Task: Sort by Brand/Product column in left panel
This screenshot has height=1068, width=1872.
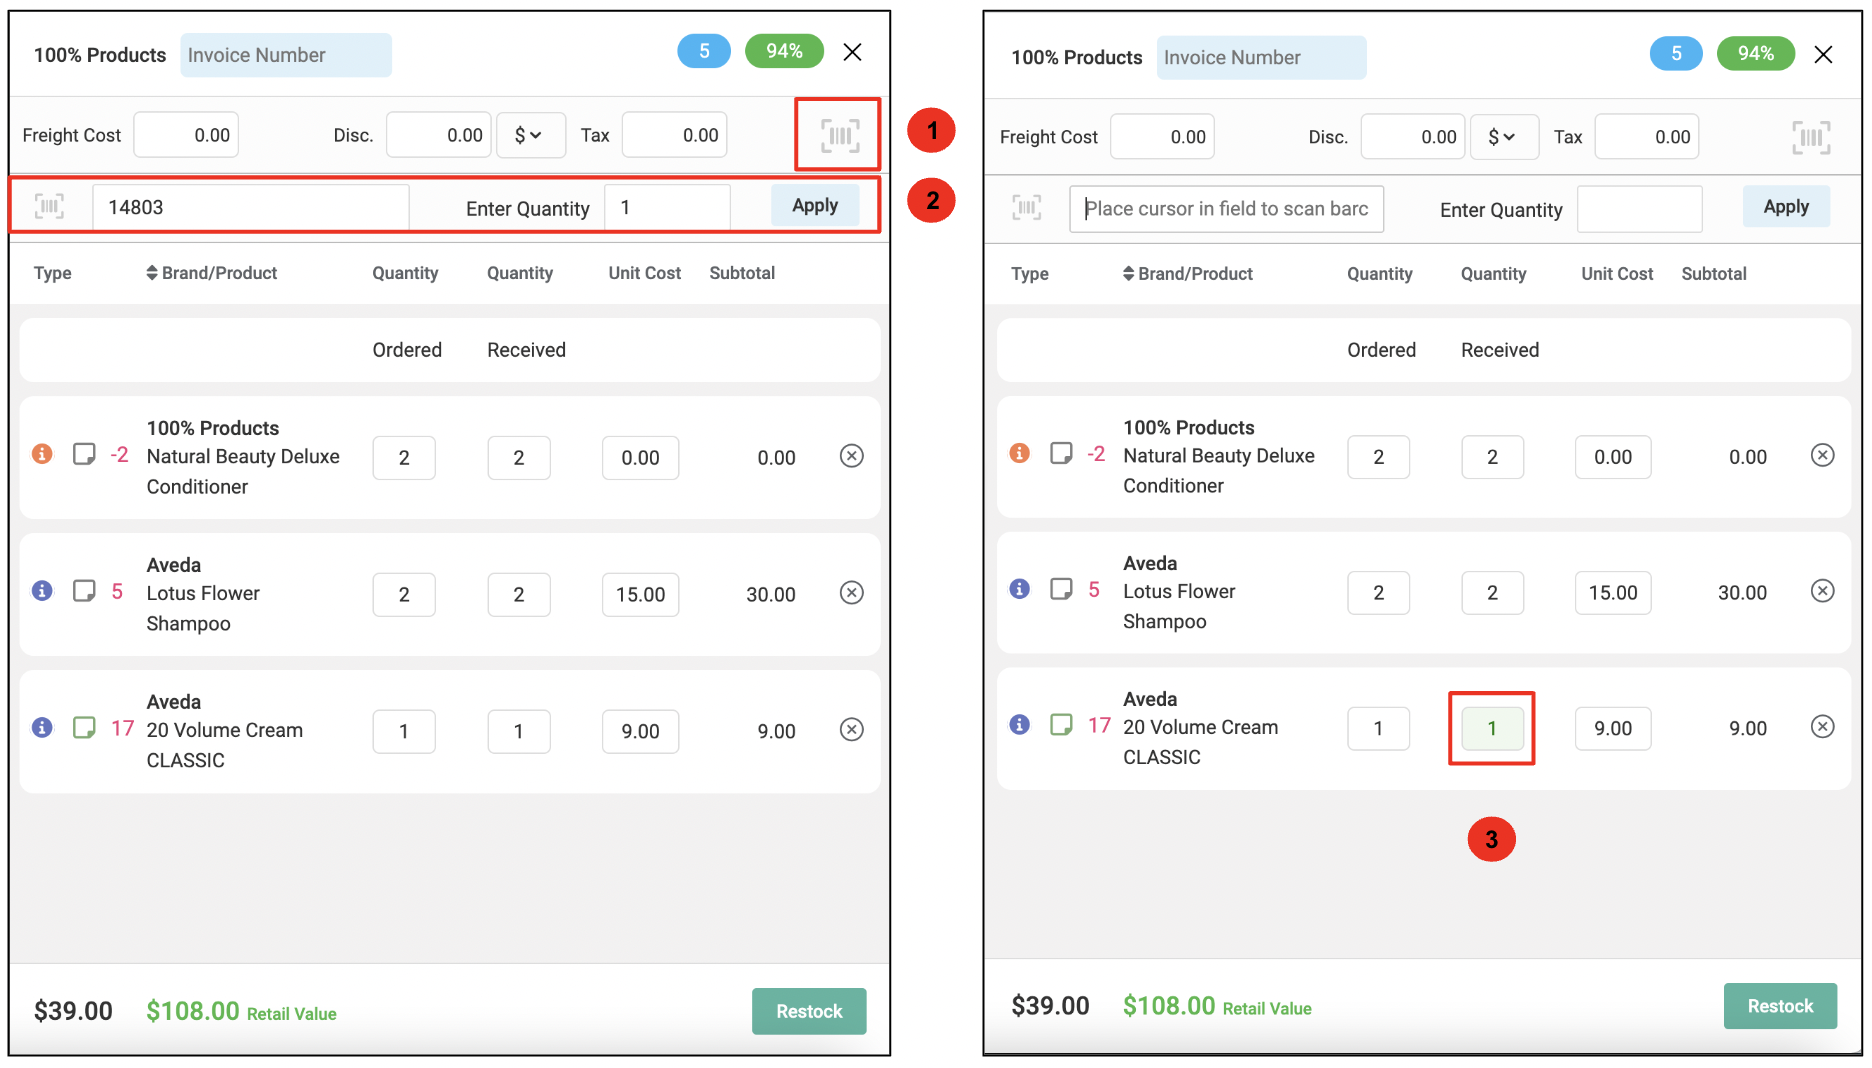Action: 211,273
